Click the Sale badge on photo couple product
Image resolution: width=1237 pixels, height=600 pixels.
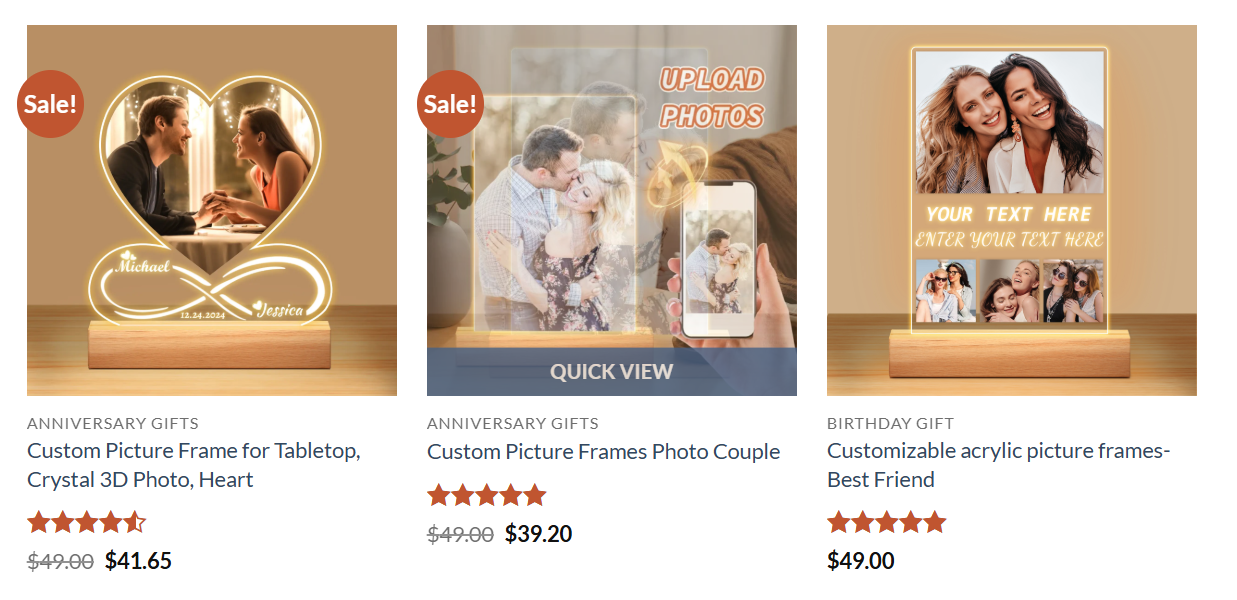[450, 103]
